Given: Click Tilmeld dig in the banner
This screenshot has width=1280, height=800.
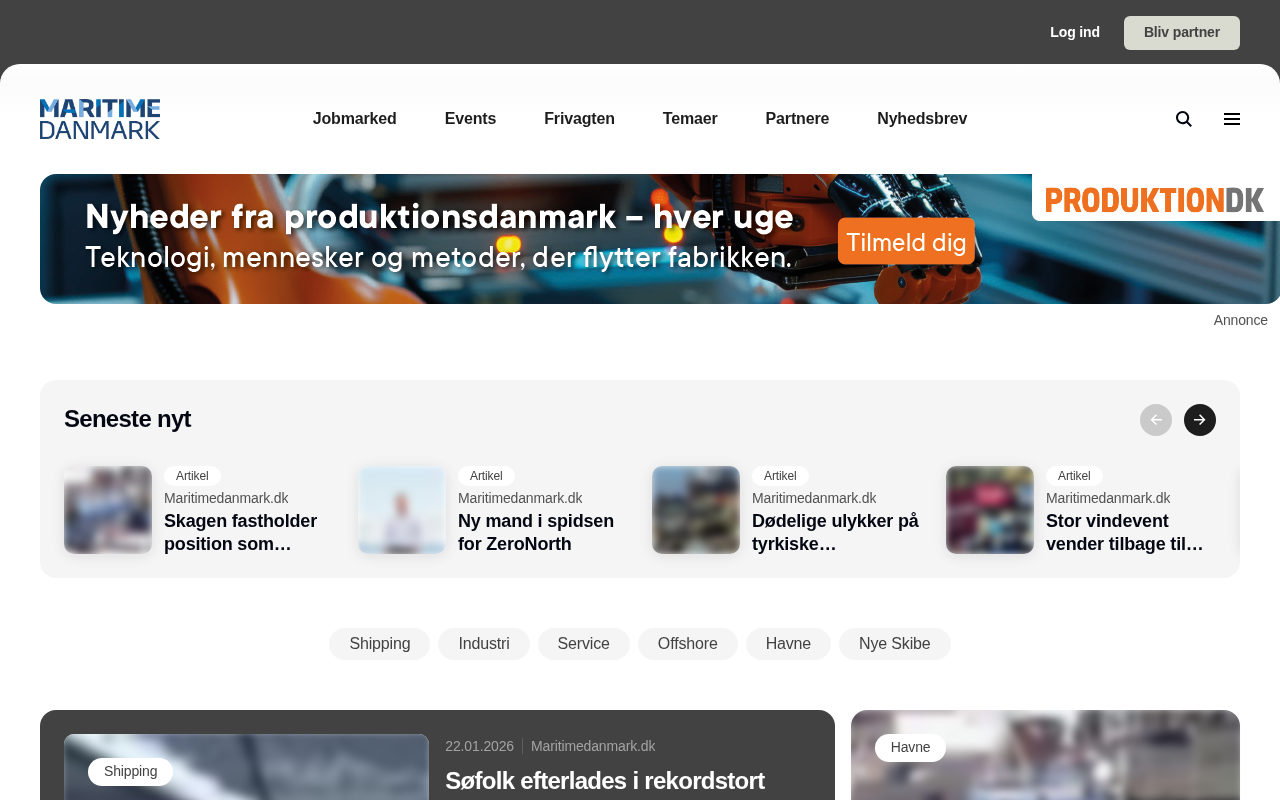Looking at the screenshot, I should (906, 241).
